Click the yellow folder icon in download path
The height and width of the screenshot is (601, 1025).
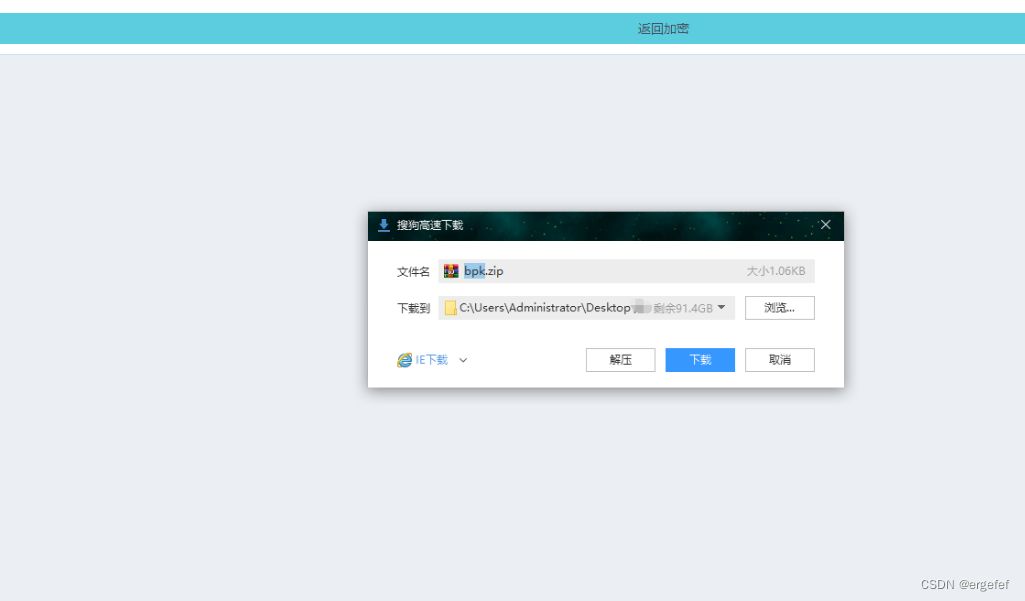451,308
